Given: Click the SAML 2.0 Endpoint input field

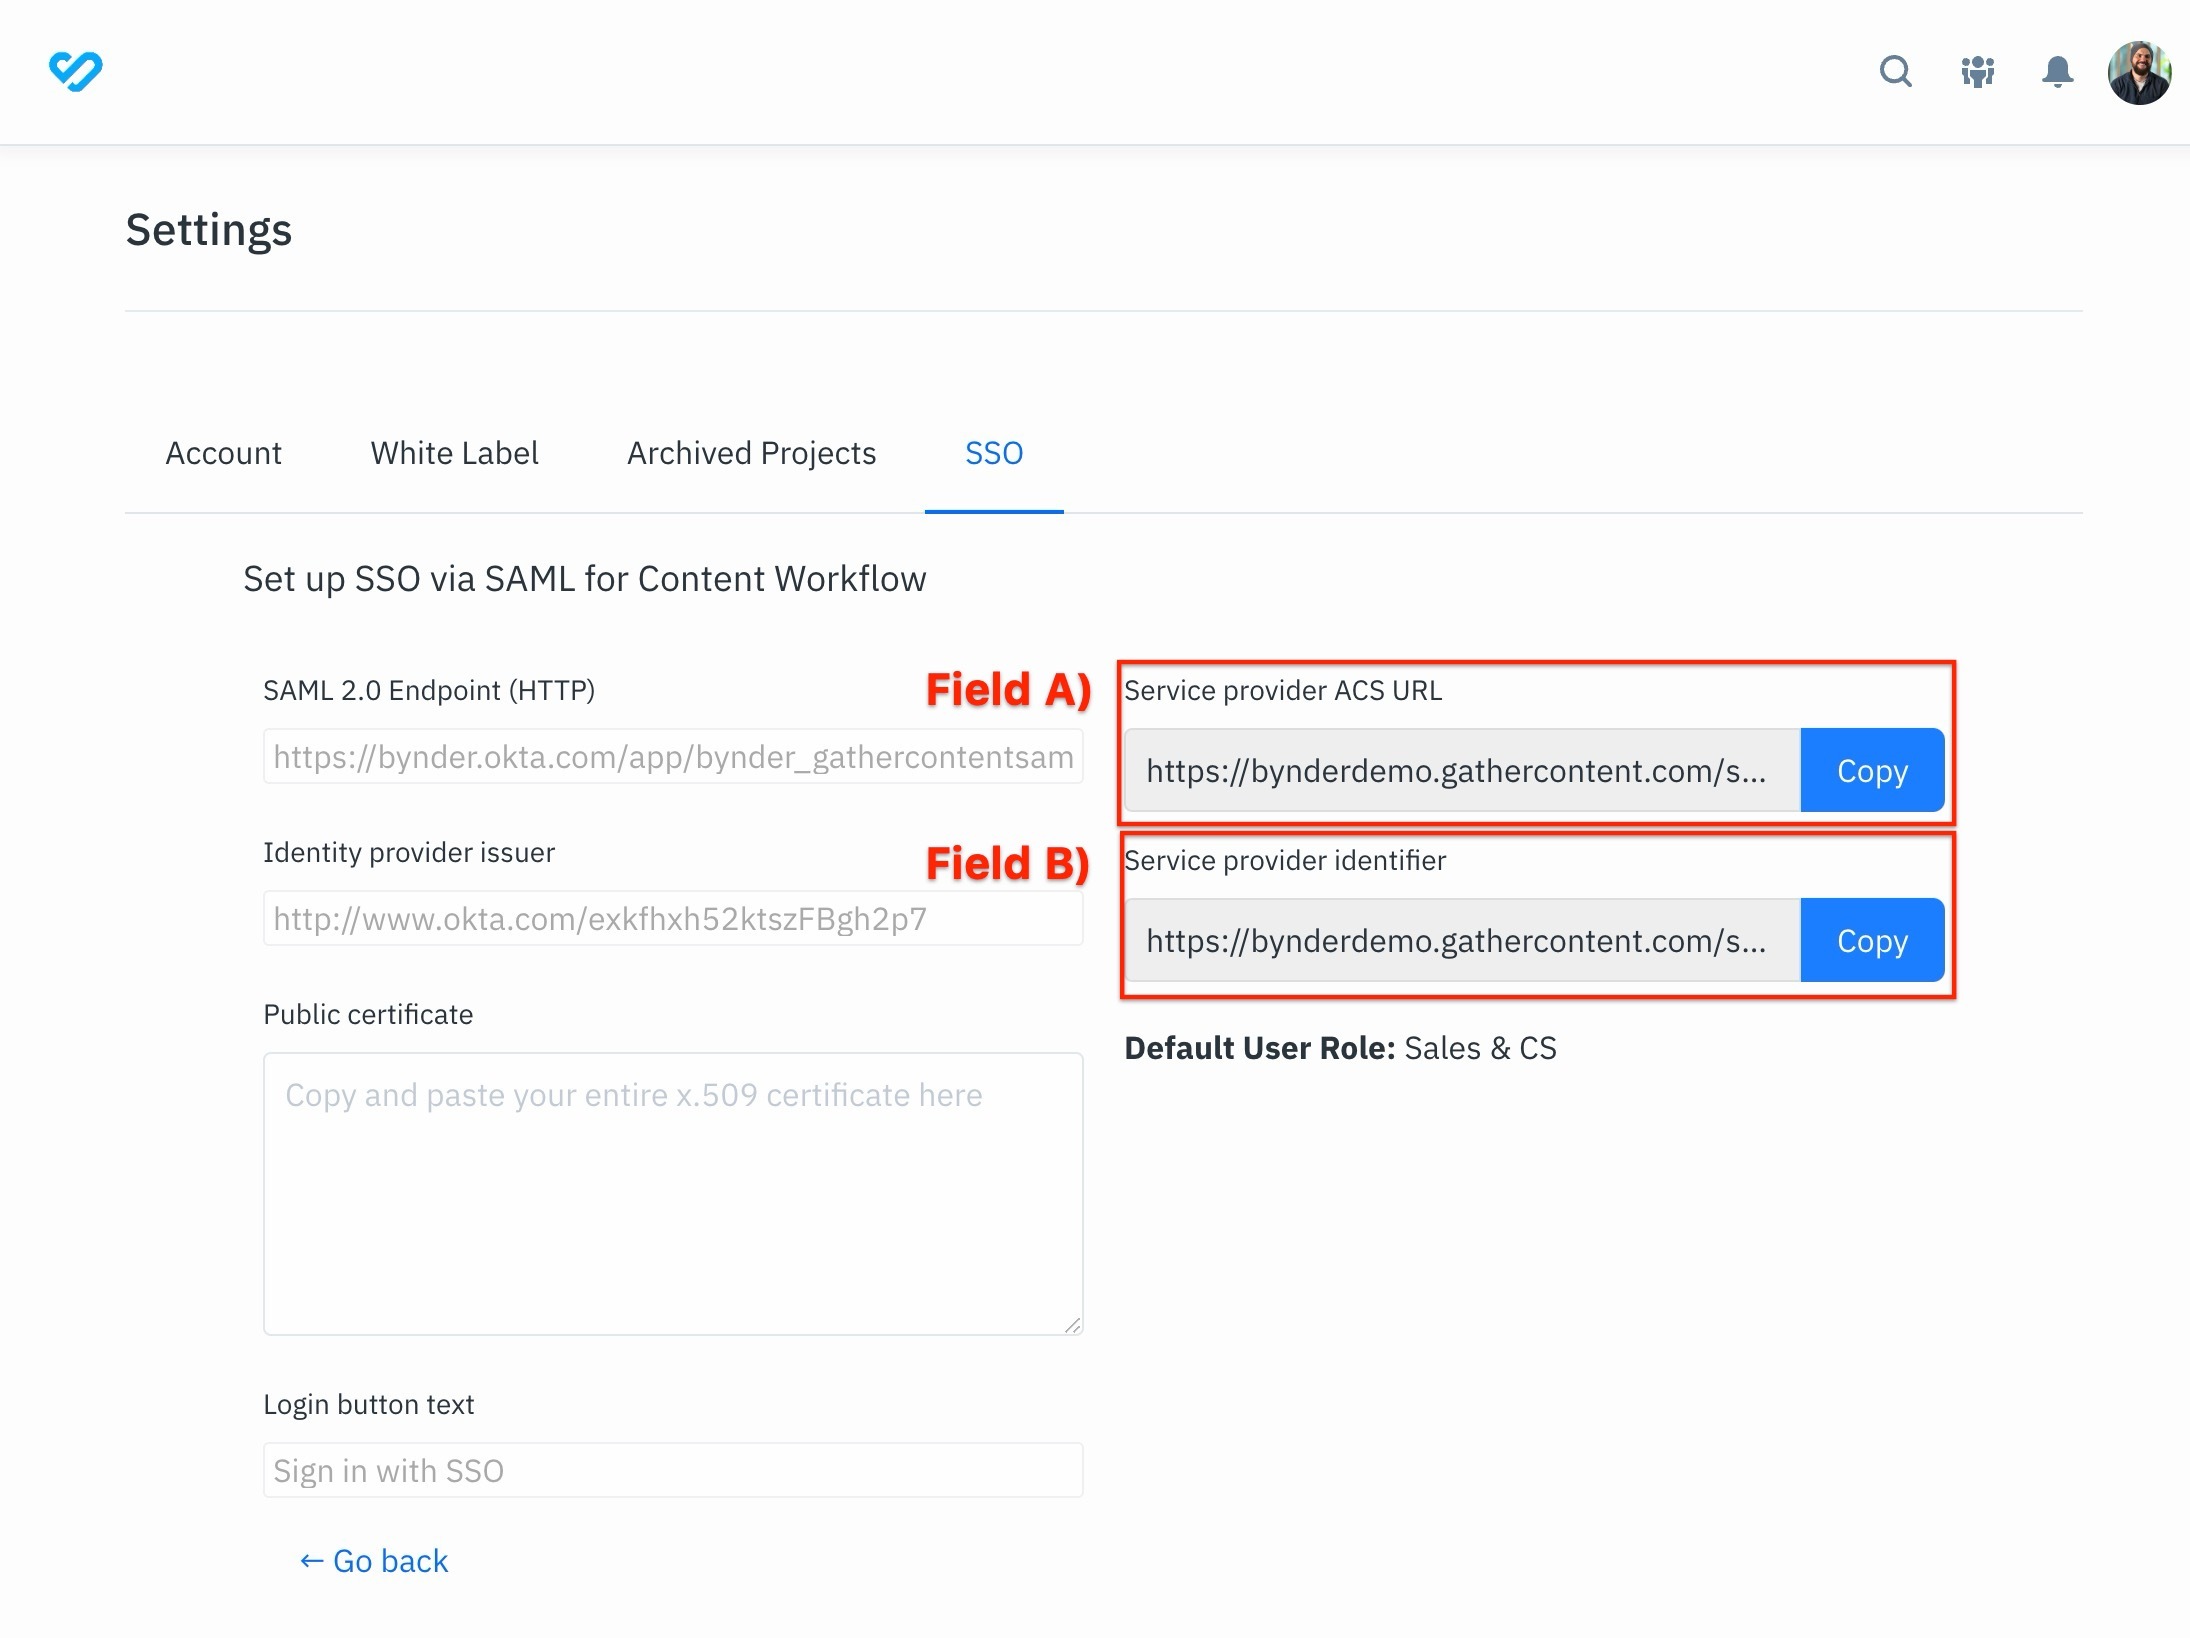Looking at the screenshot, I should pyautogui.click(x=673, y=757).
